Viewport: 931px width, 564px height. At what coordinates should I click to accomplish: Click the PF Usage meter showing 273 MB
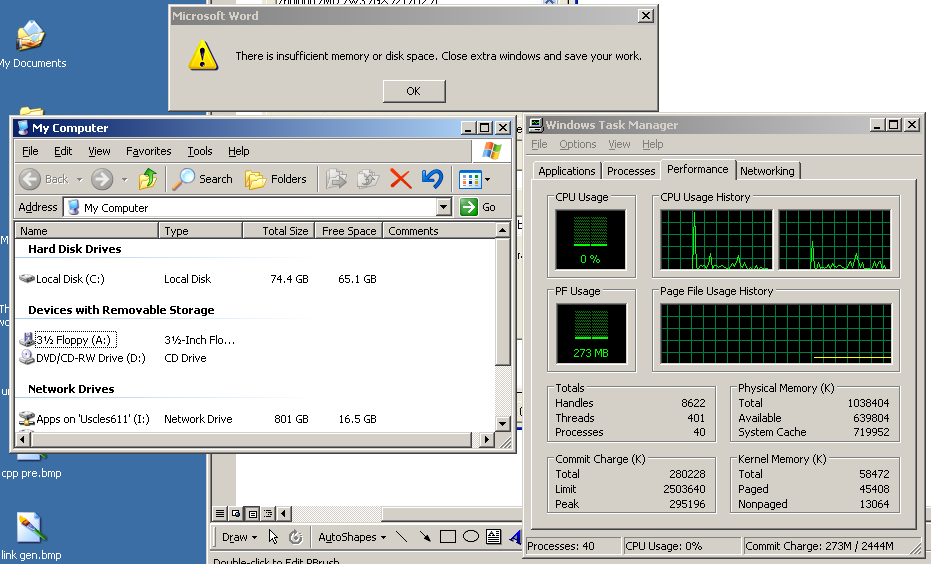[x=591, y=334]
